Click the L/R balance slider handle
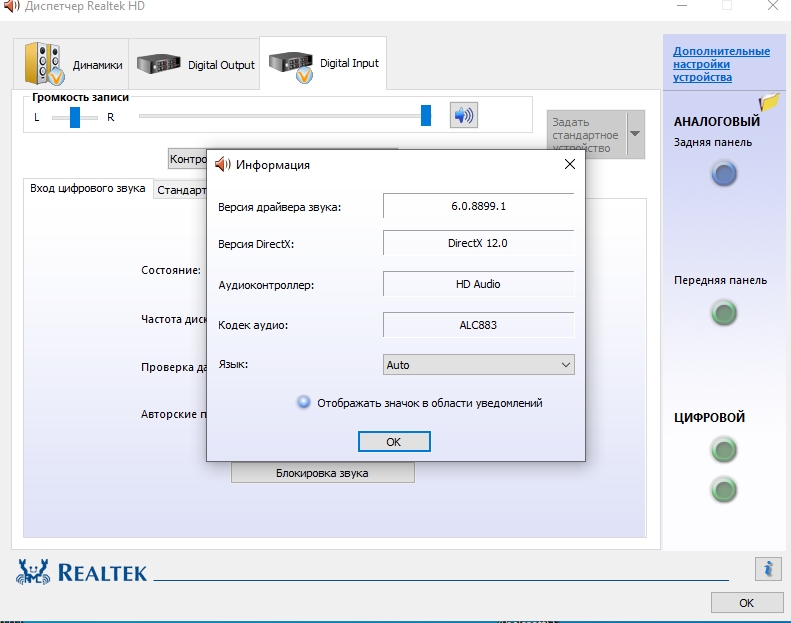791x623 pixels. click(75, 117)
